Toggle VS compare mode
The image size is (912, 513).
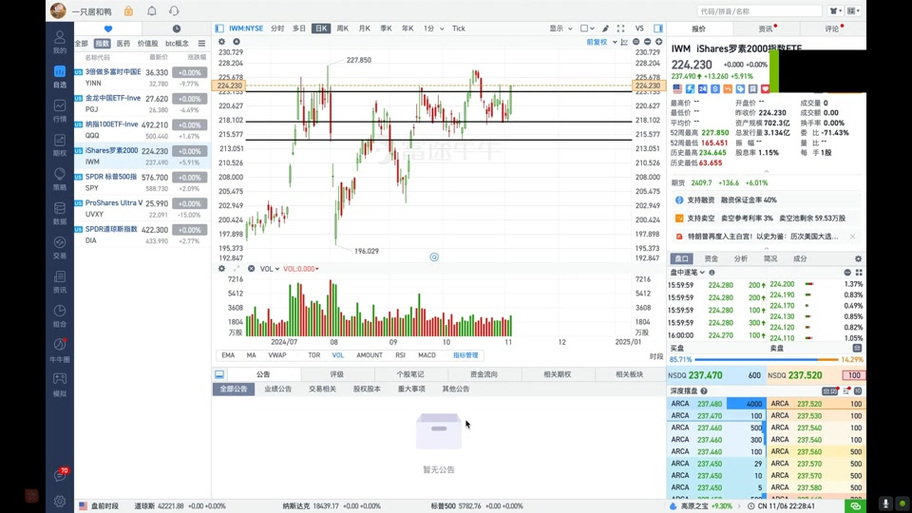pyautogui.click(x=639, y=28)
